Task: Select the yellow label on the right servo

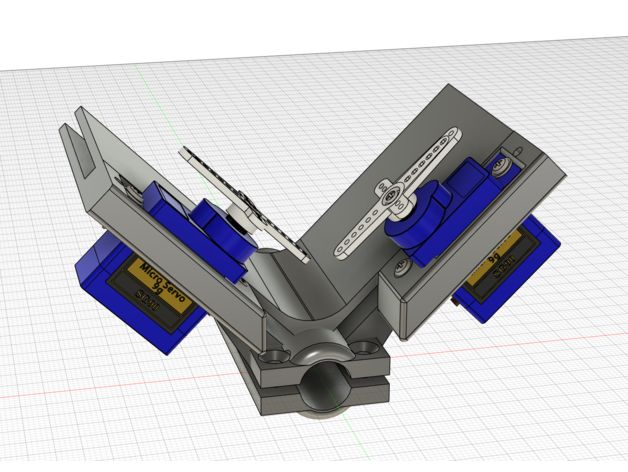Action: pos(497,264)
